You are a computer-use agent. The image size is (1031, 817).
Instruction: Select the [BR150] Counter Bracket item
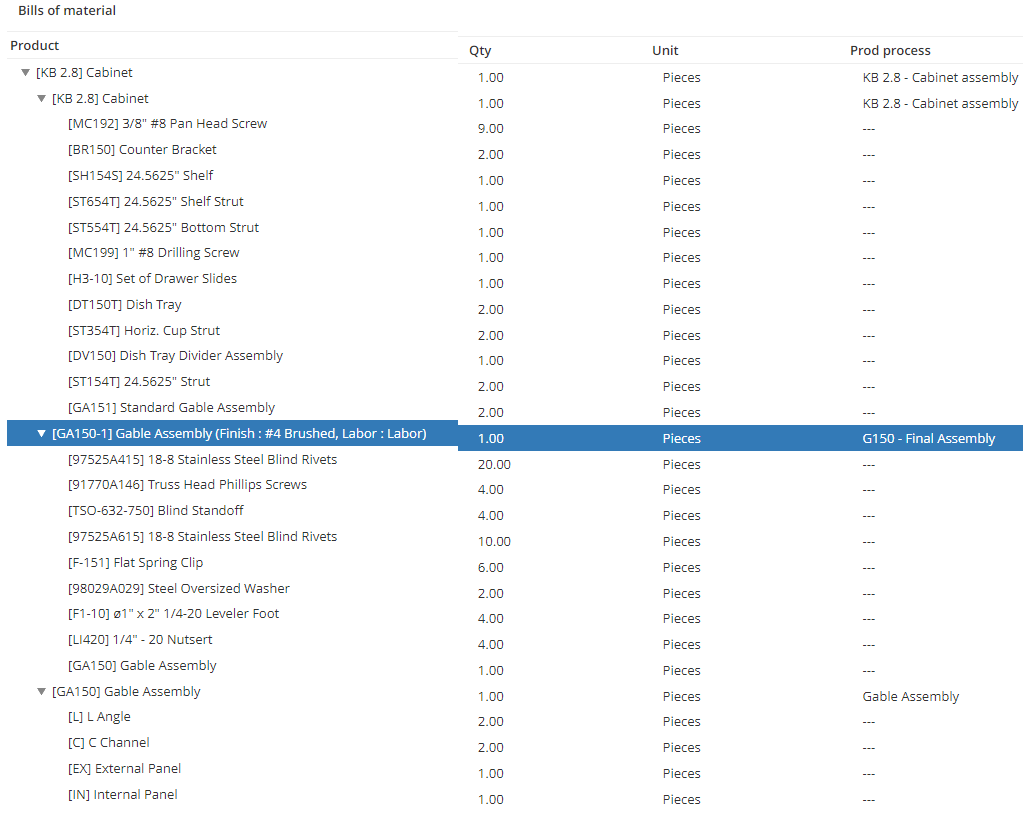pyautogui.click(x=142, y=150)
